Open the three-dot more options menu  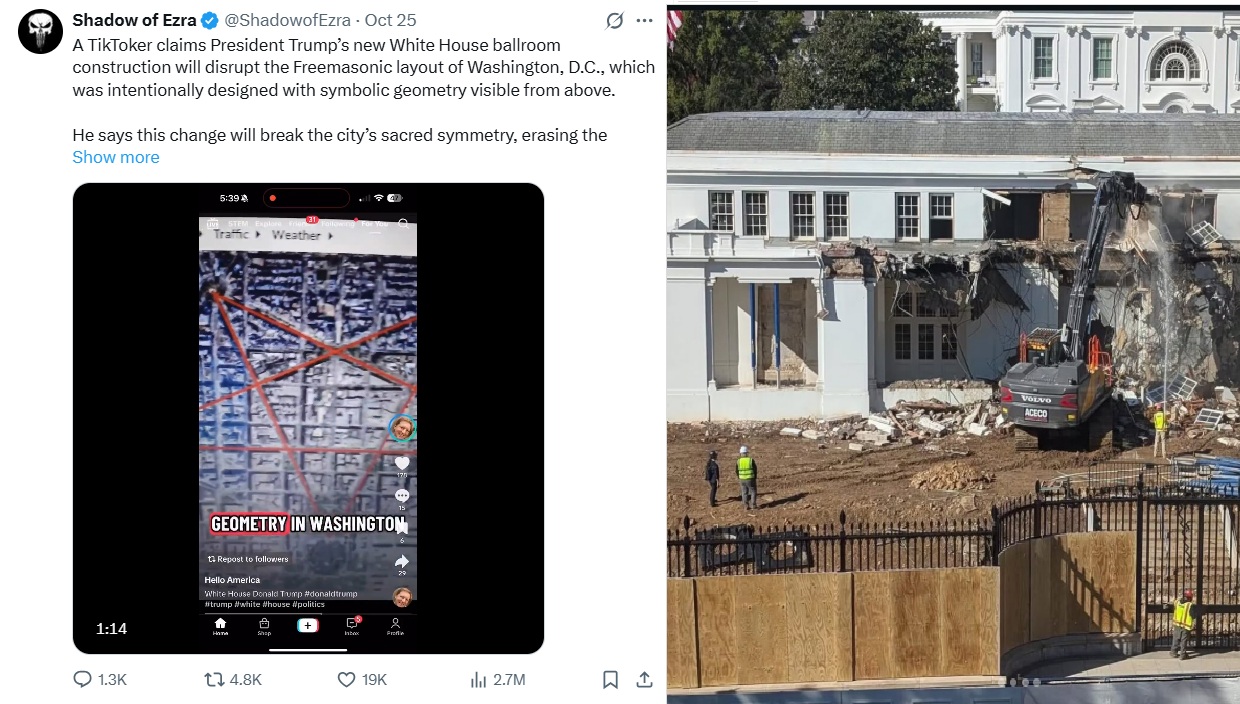coord(645,20)
